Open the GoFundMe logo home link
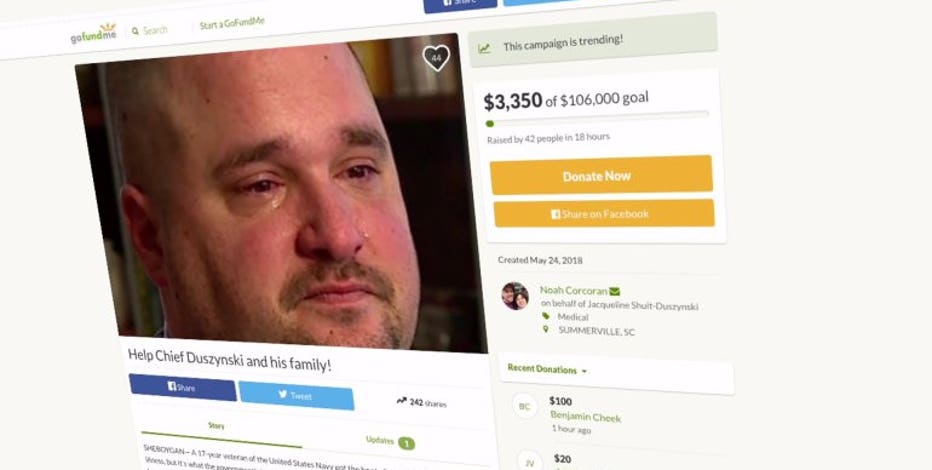 [93, 34]
